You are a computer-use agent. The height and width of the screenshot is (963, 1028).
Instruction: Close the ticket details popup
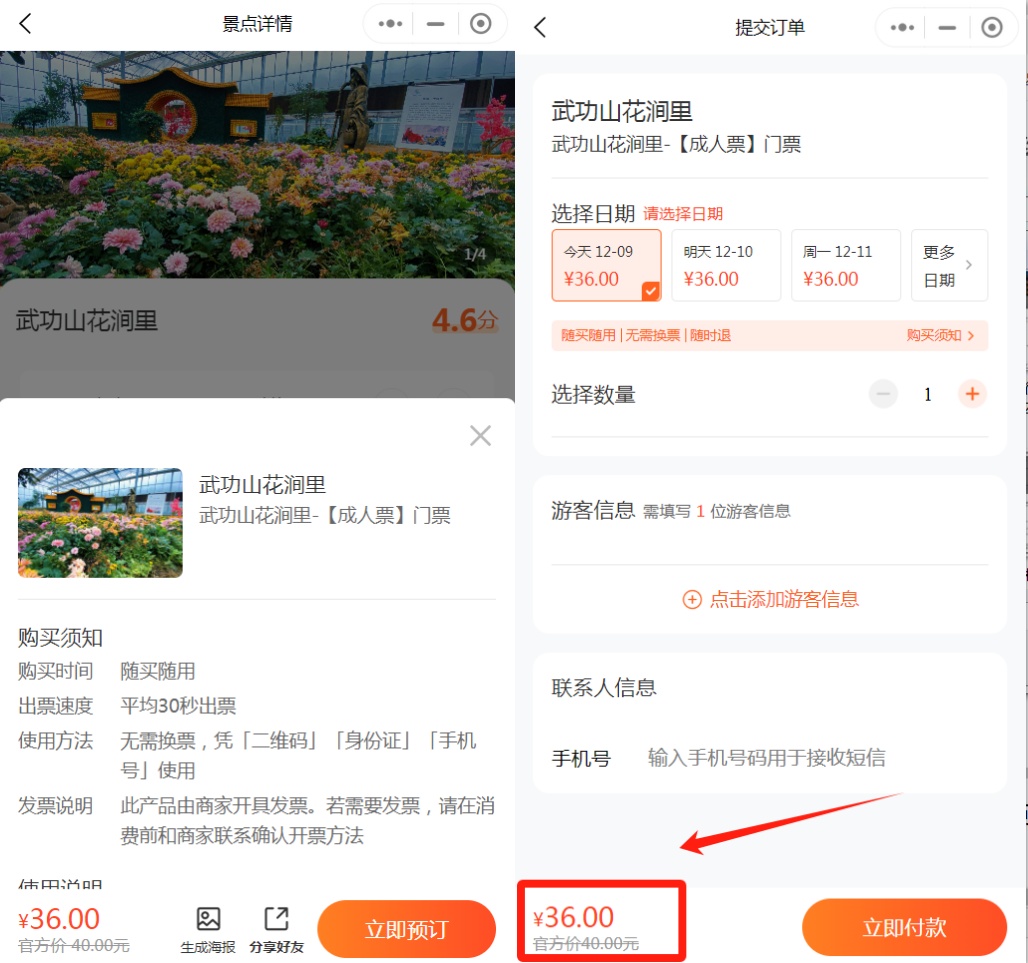coord(481,436)
